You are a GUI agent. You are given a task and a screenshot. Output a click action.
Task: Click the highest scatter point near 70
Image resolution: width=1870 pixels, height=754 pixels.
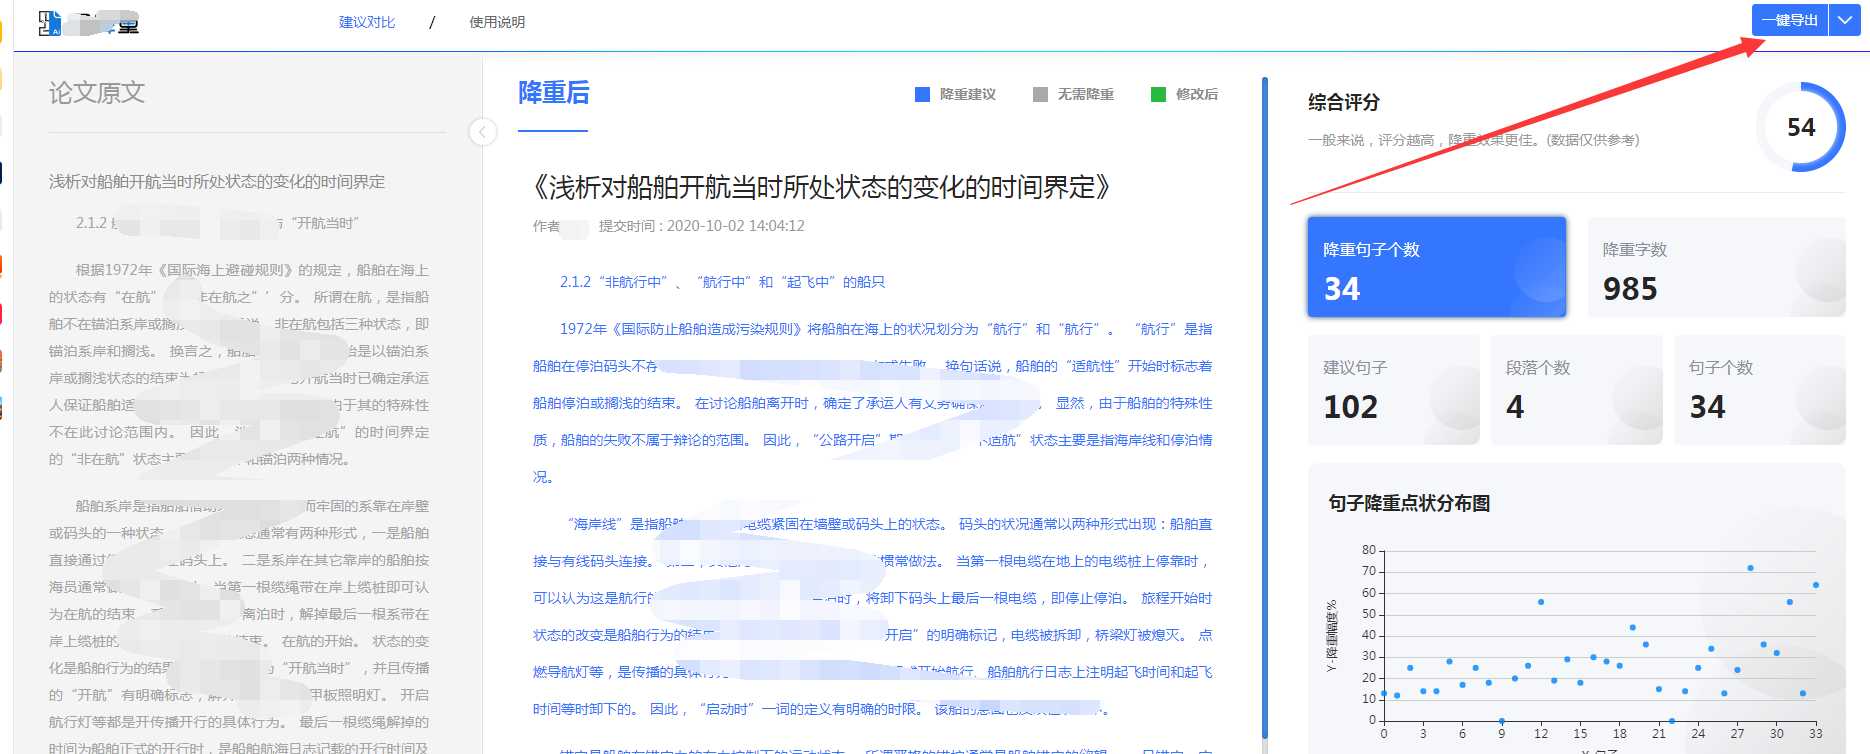pyautogui.click(x=1750, y=568)
